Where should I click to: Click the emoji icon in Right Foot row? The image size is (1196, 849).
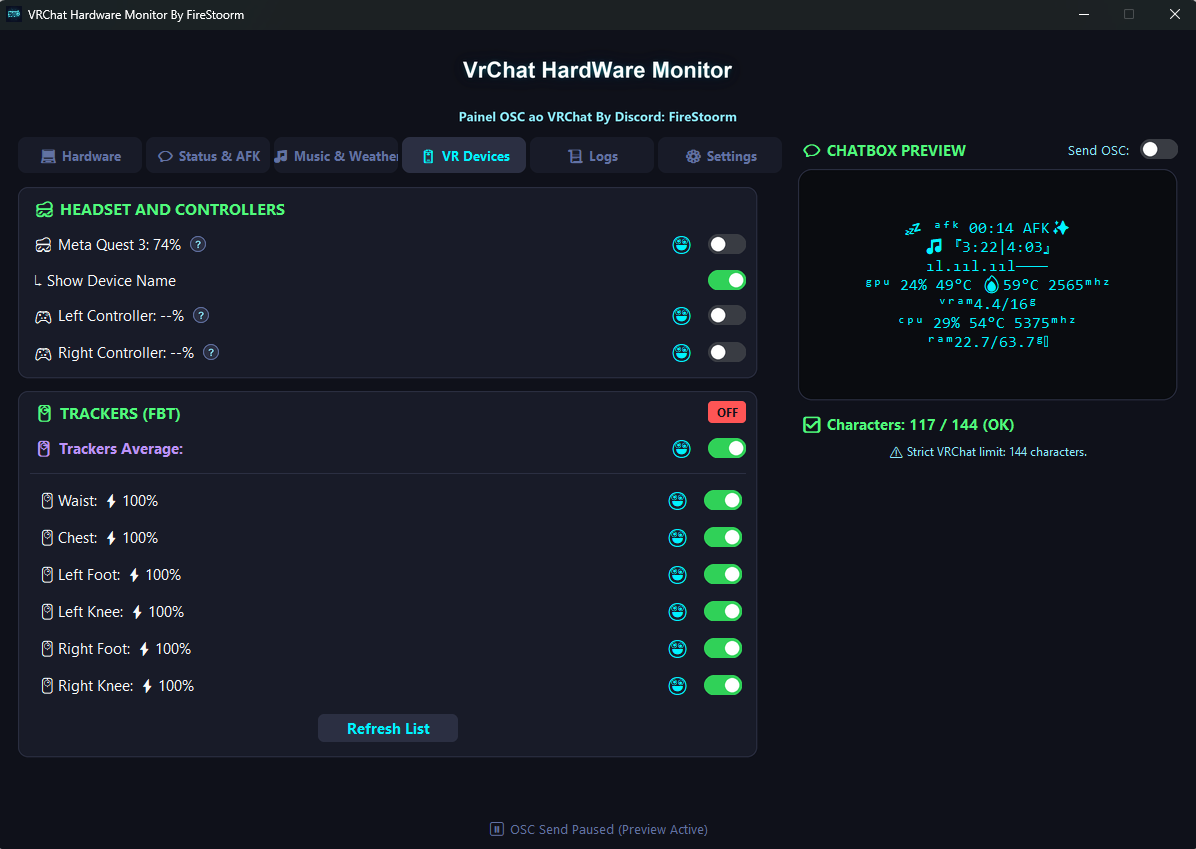point(677,649)
